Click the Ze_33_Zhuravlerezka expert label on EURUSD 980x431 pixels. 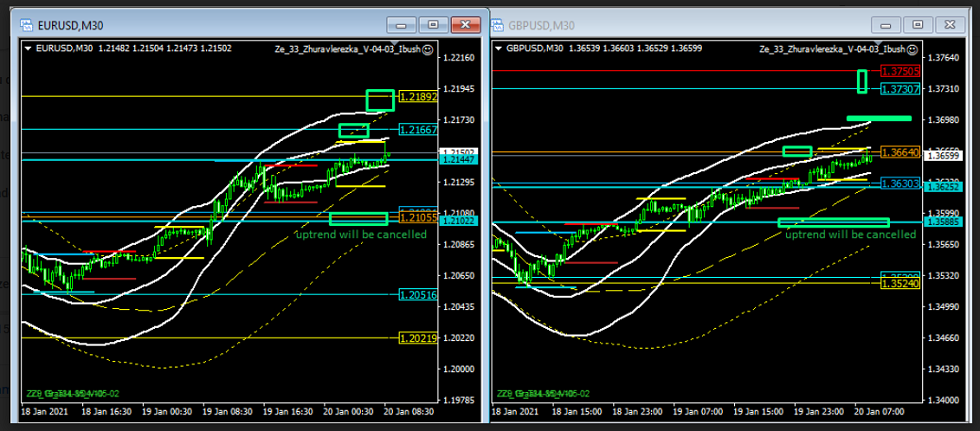tap(346, 48)
